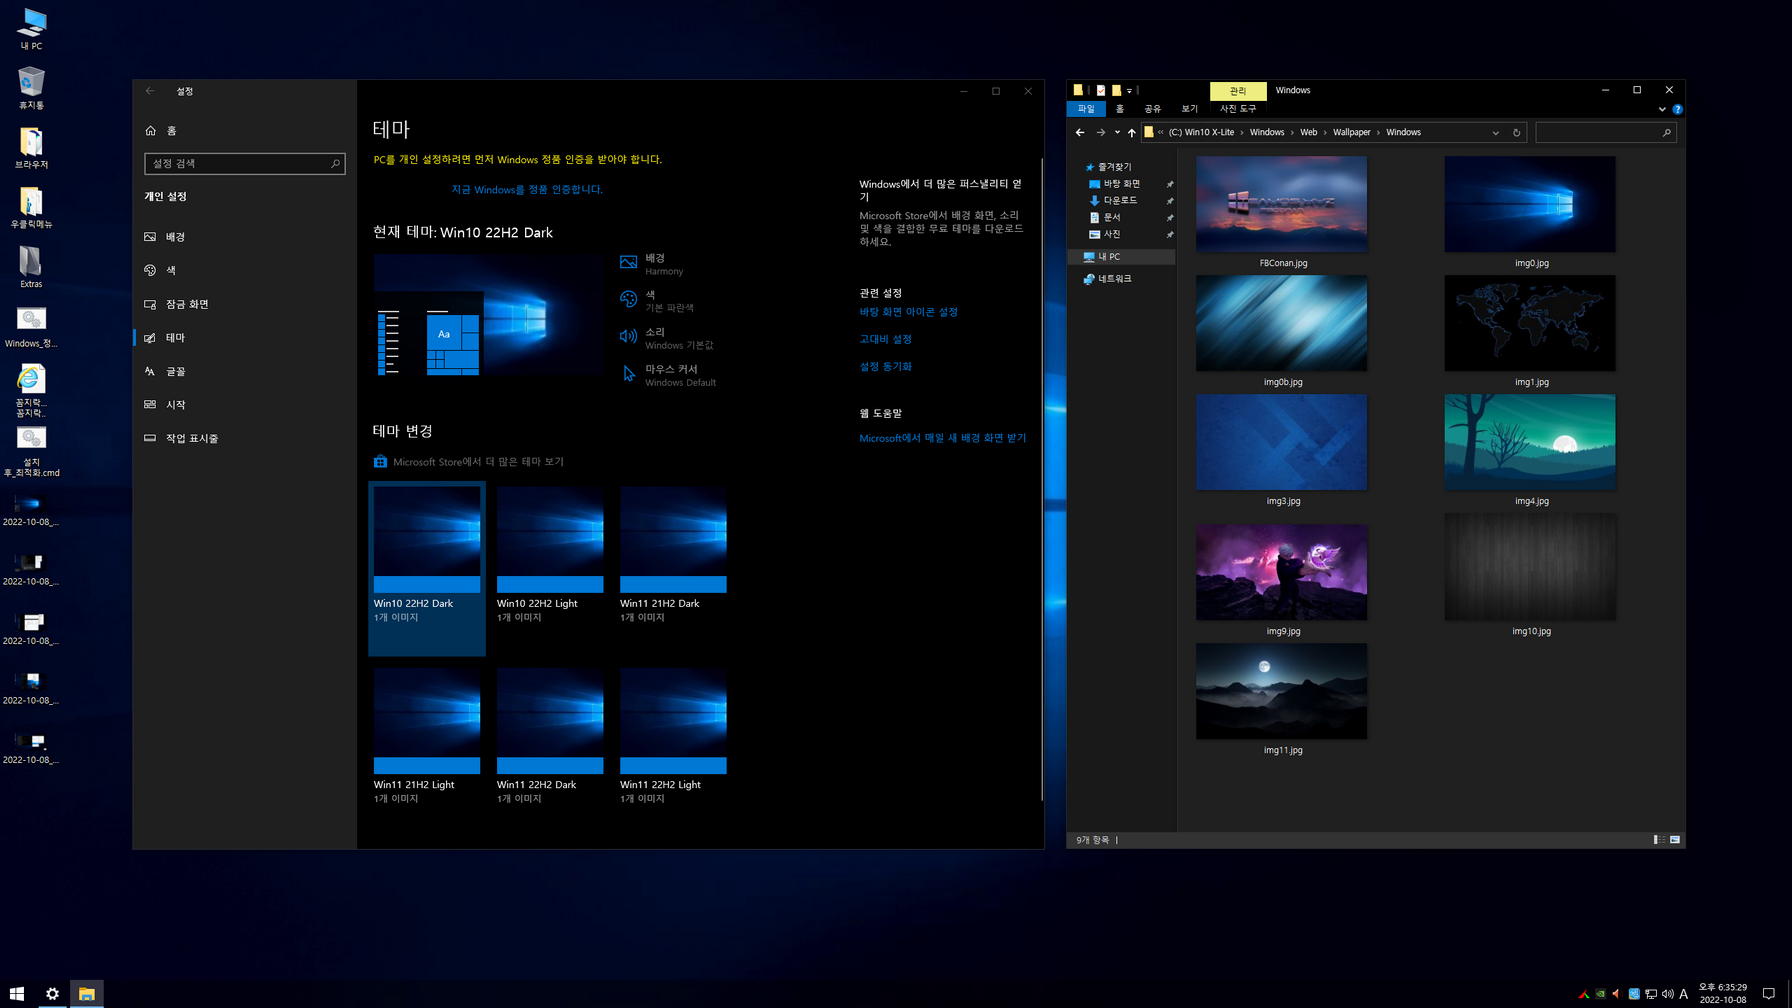Open 설정 동기화 link
This screenshot has width=1792, height=1008.
885,367
